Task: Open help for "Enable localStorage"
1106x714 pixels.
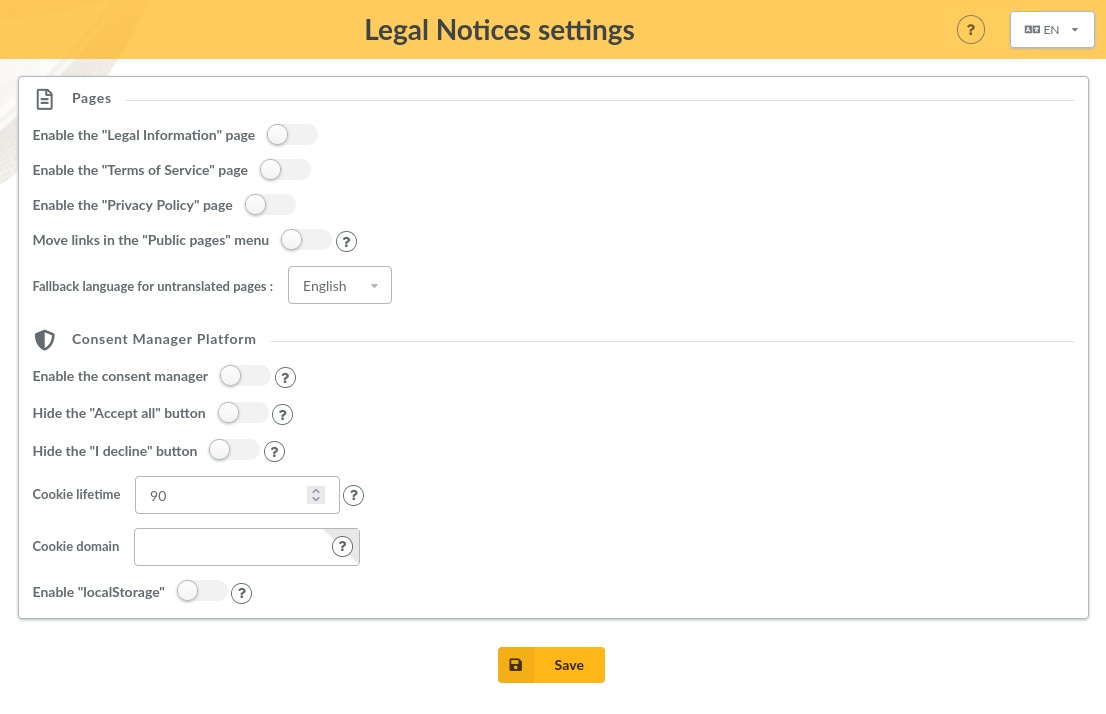Action: [x=242, y=593]
